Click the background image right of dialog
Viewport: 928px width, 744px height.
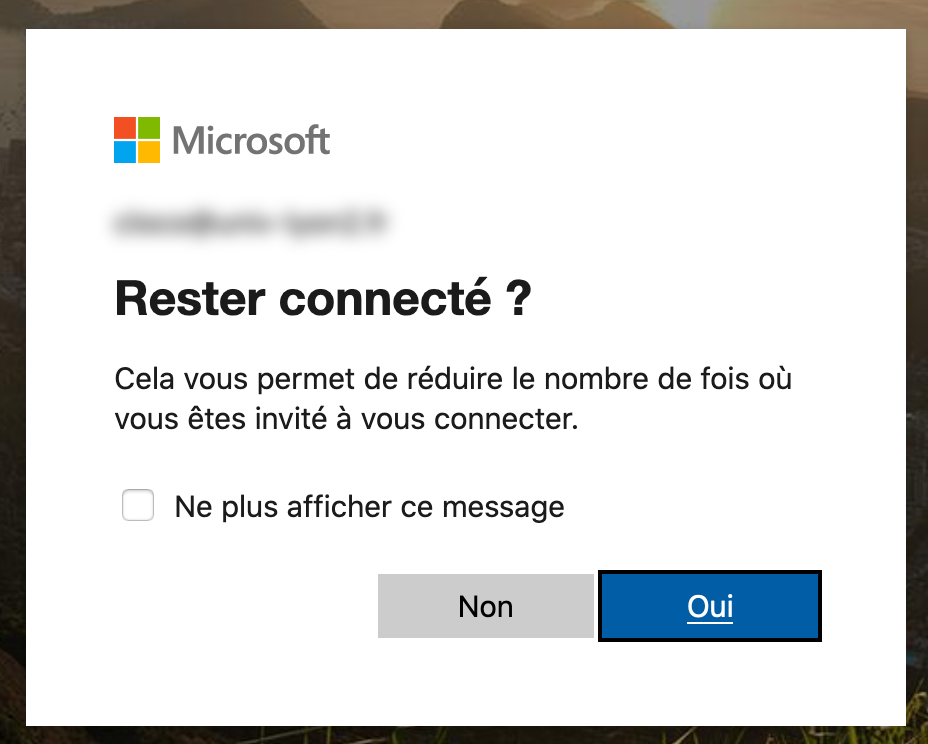click(x=917, y=379)
